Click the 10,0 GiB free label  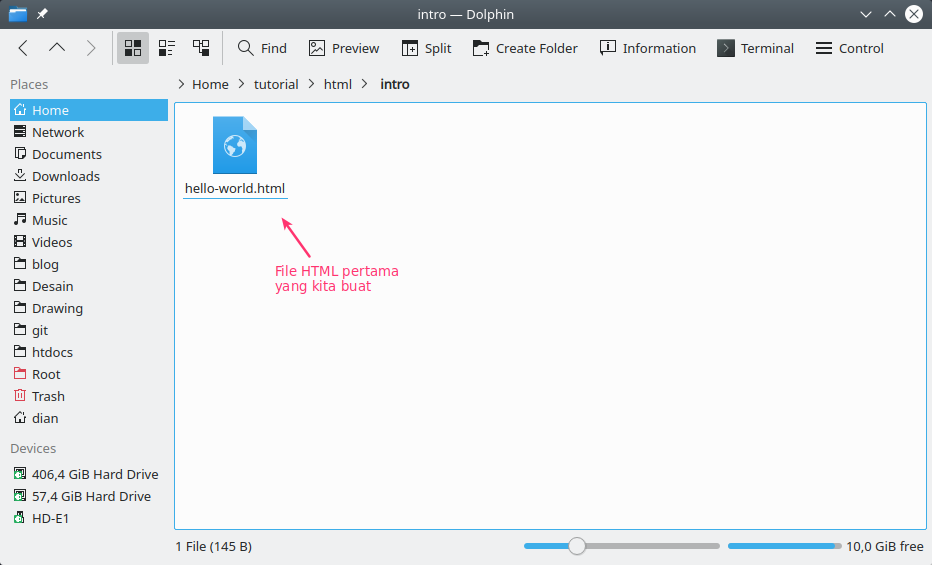click(x=885, y=547)
